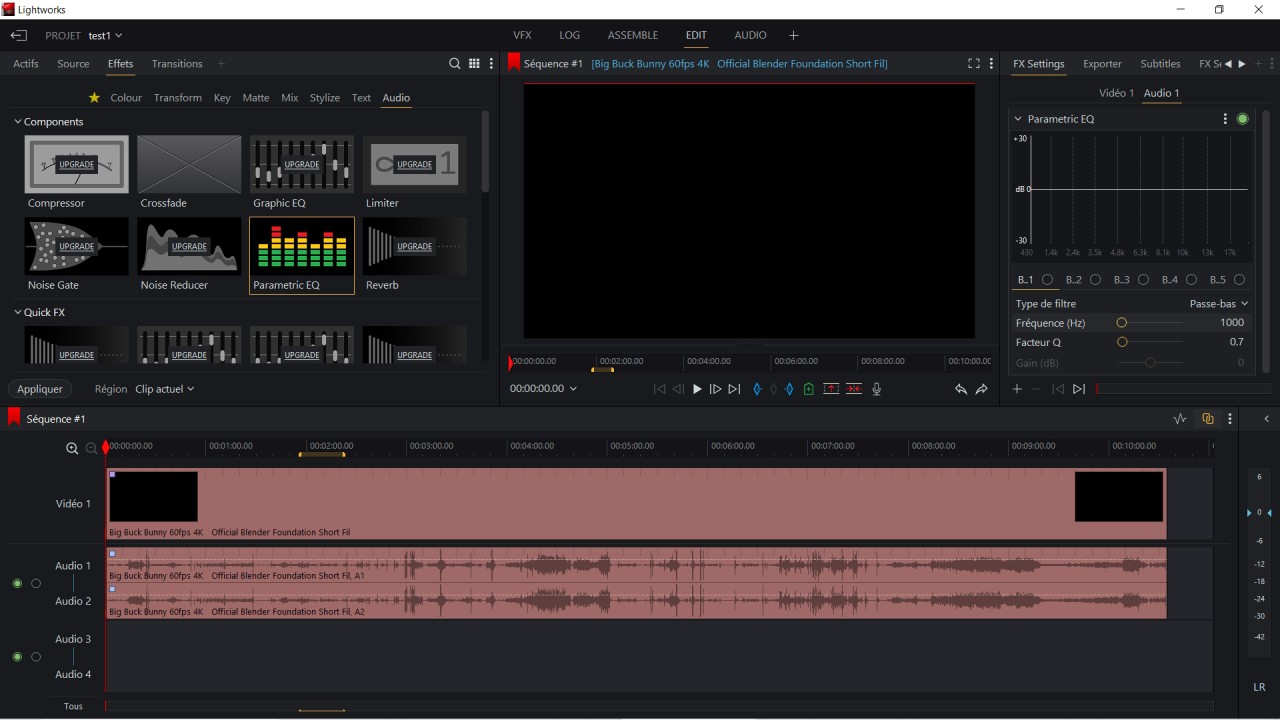Undo the last edit

coord(960,389)
